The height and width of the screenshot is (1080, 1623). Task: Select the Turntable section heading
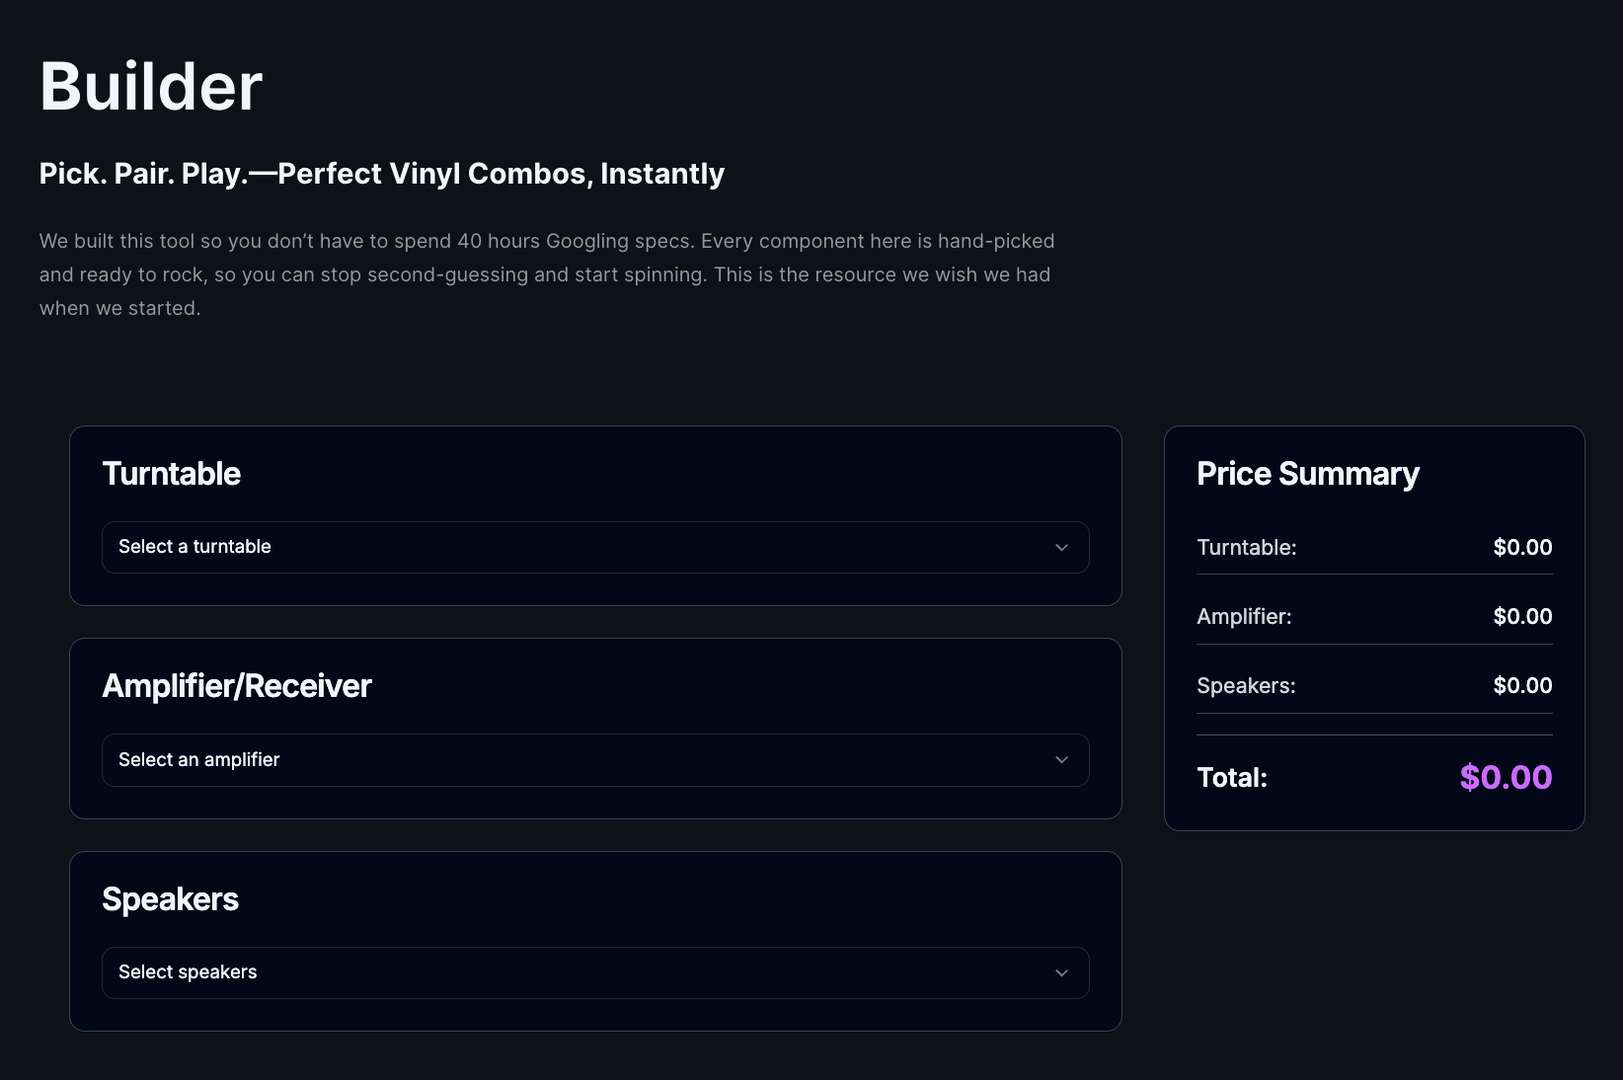pos(171,474)
